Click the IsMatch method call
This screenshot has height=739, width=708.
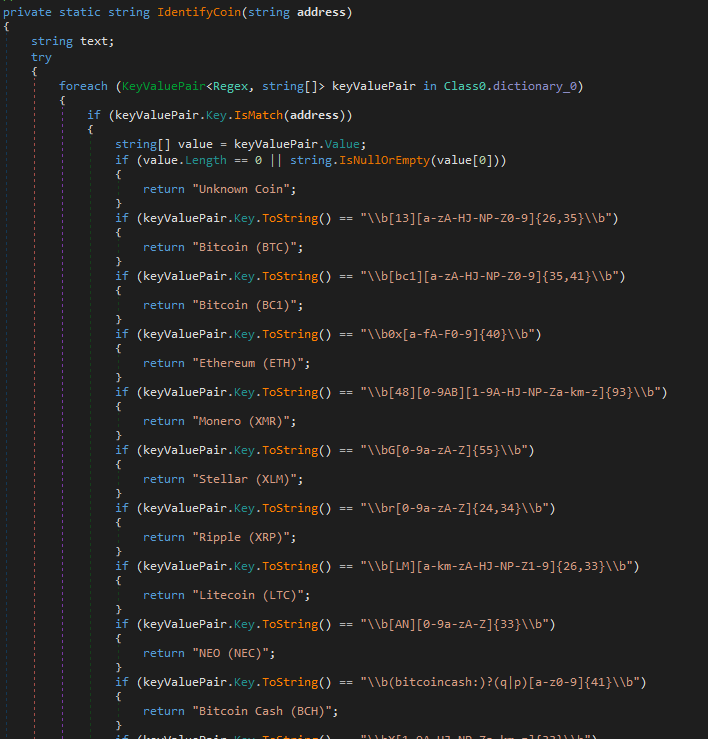[x=258, y=115]
